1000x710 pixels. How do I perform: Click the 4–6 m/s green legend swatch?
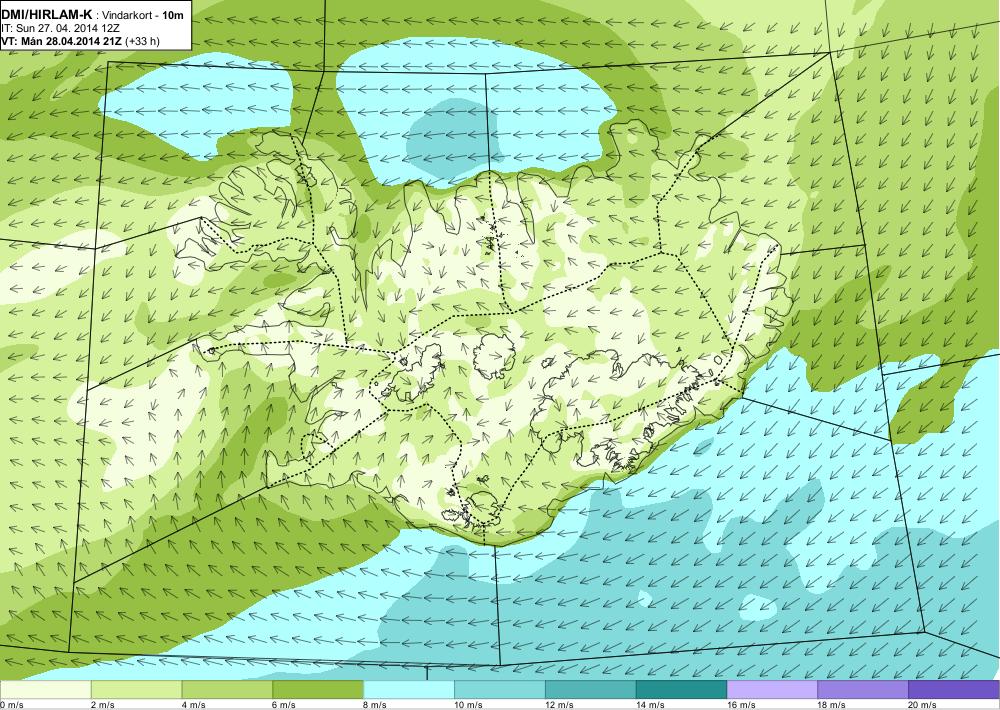tap(227, 690)
